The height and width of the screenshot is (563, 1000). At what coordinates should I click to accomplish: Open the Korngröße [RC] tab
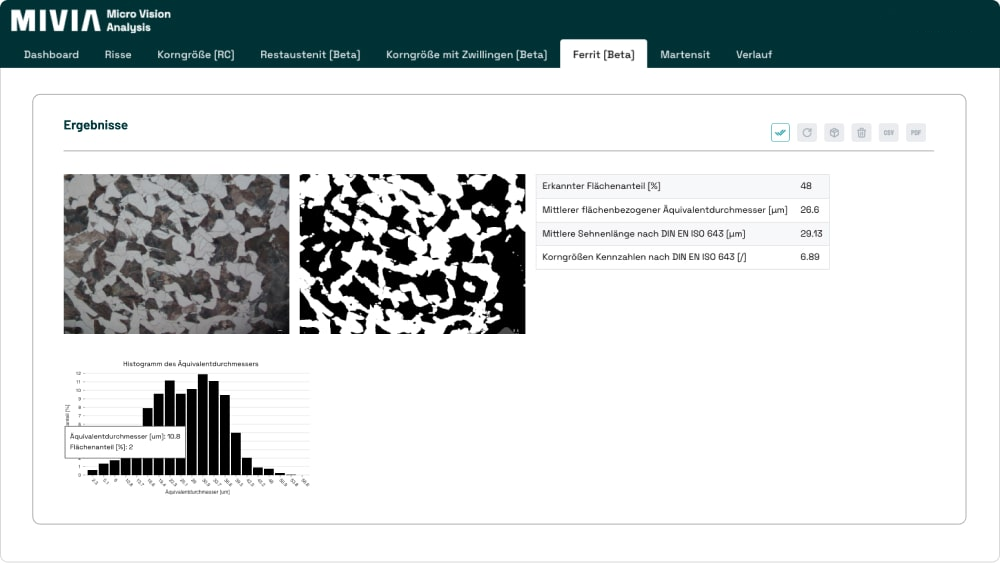point(196,54)
